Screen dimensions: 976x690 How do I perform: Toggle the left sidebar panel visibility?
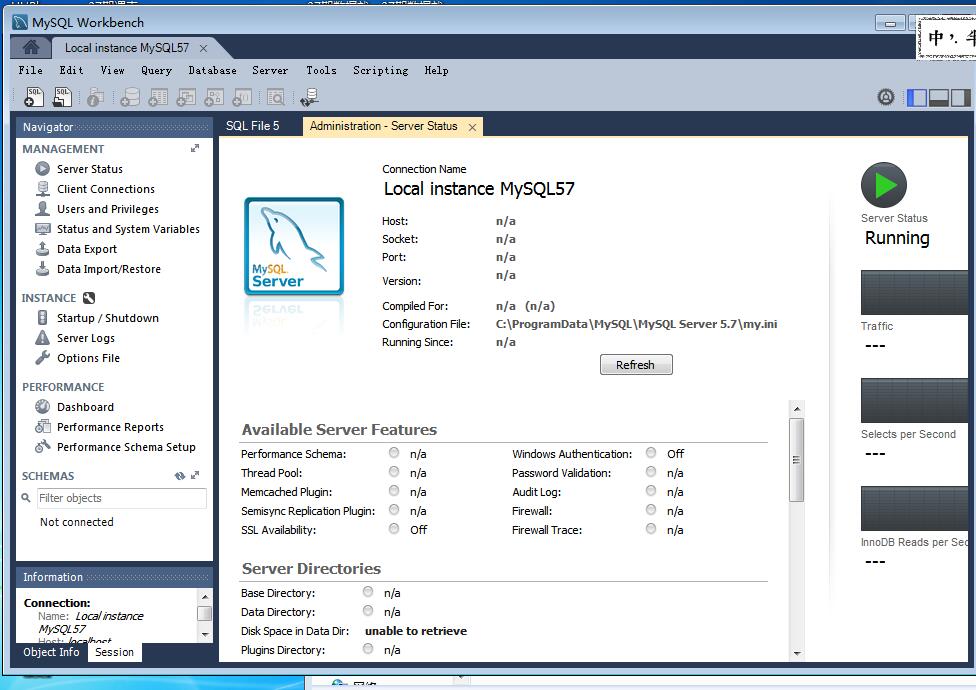coord(917,98)
